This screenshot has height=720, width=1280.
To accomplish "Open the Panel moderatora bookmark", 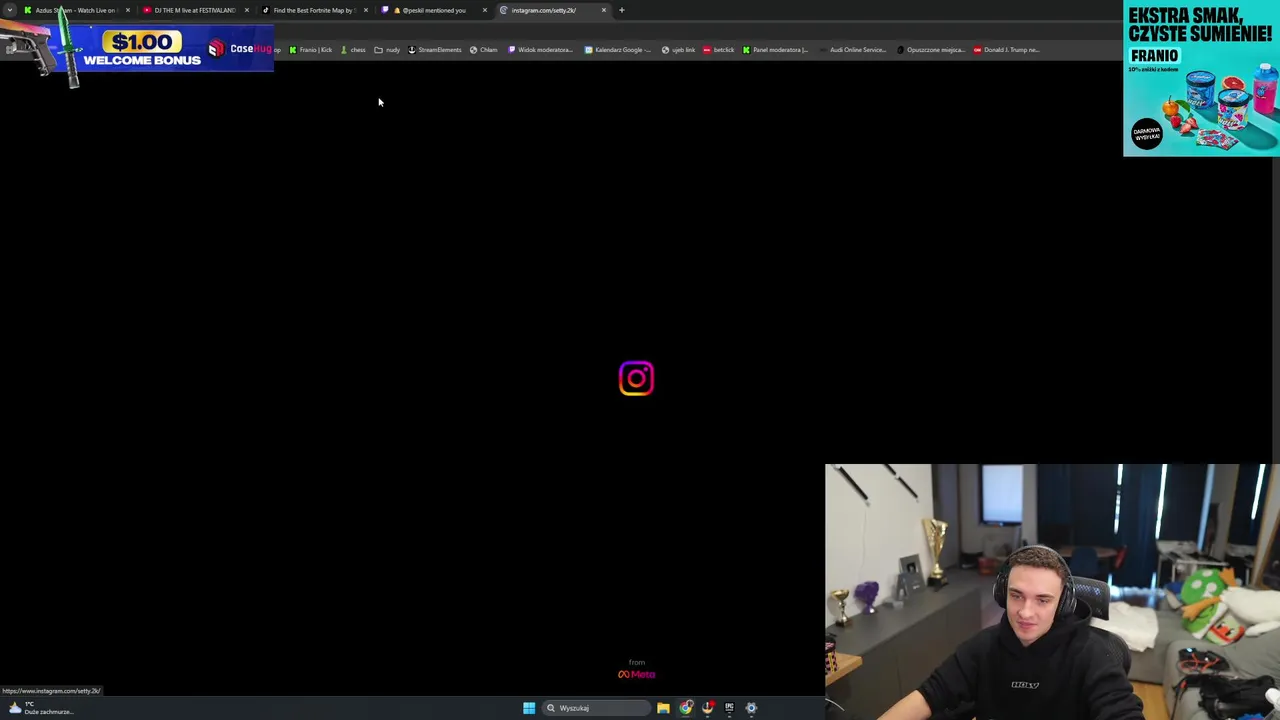I will 775,50.
